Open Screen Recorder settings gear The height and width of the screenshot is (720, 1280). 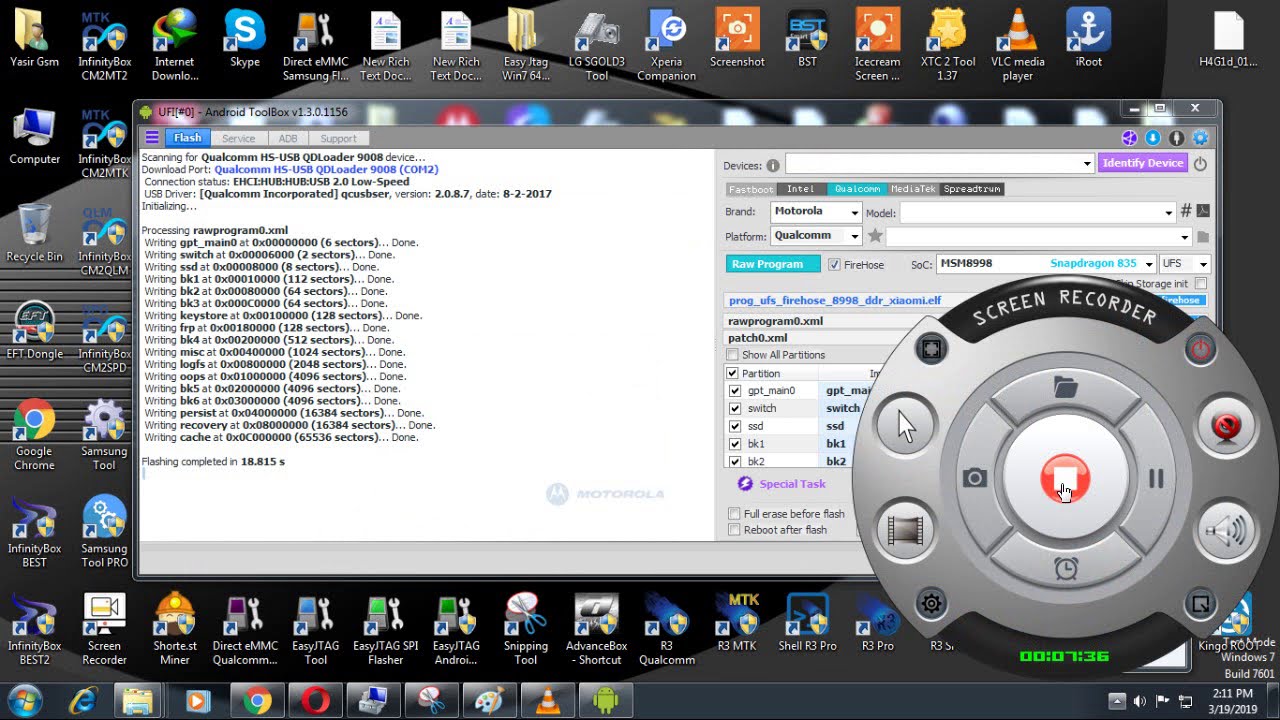931,603
